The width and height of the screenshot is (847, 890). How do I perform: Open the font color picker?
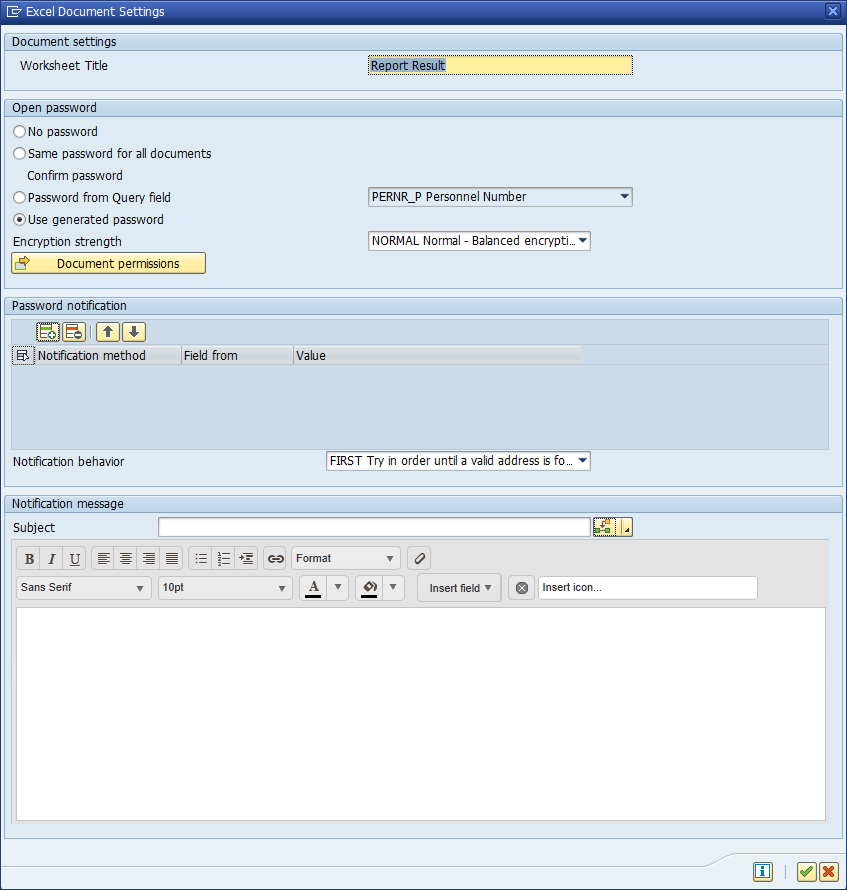[x=312, y=588]
